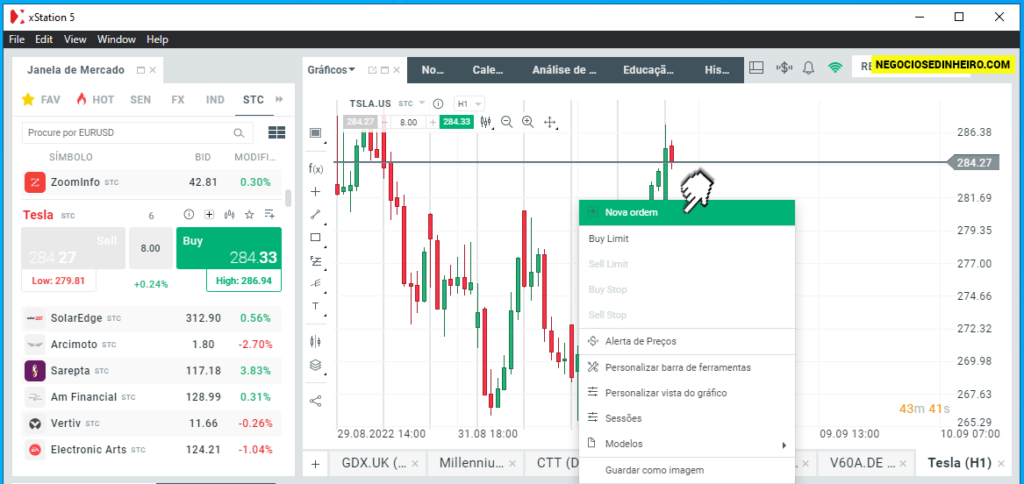Open the price alerts dollar icon
This screenshot has width=1024, height=484.
(x=783, y=67)
